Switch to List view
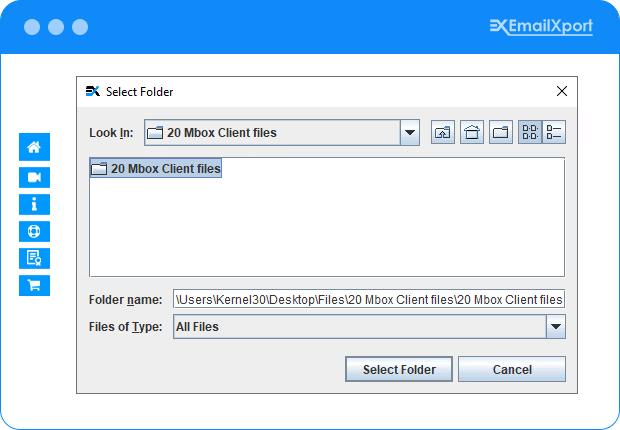Viewport: 620px width, 430px height. coord(530,133)
